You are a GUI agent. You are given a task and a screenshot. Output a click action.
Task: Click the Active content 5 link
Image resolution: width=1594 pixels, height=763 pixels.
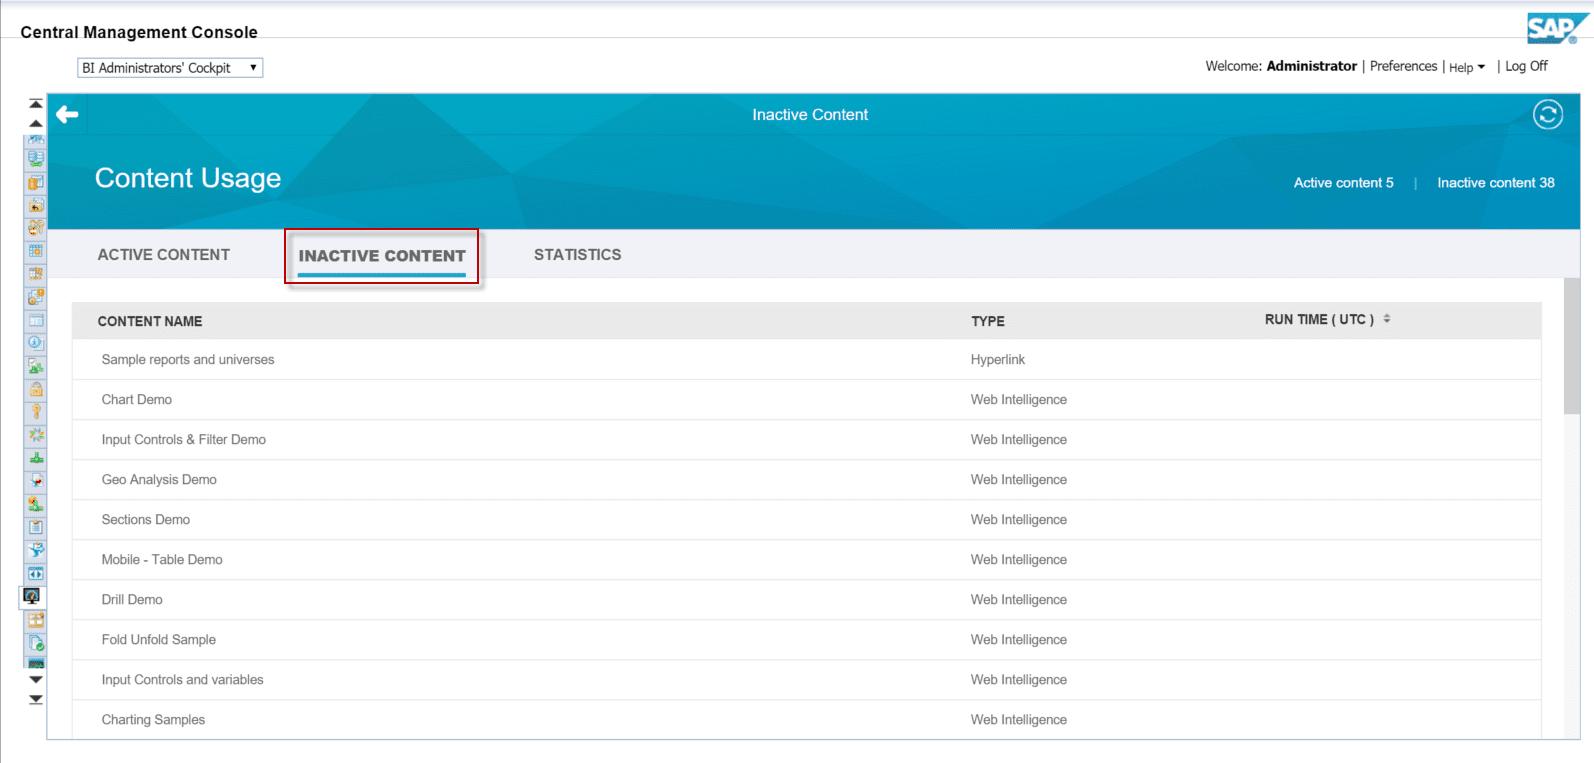tap(1343, 183)
